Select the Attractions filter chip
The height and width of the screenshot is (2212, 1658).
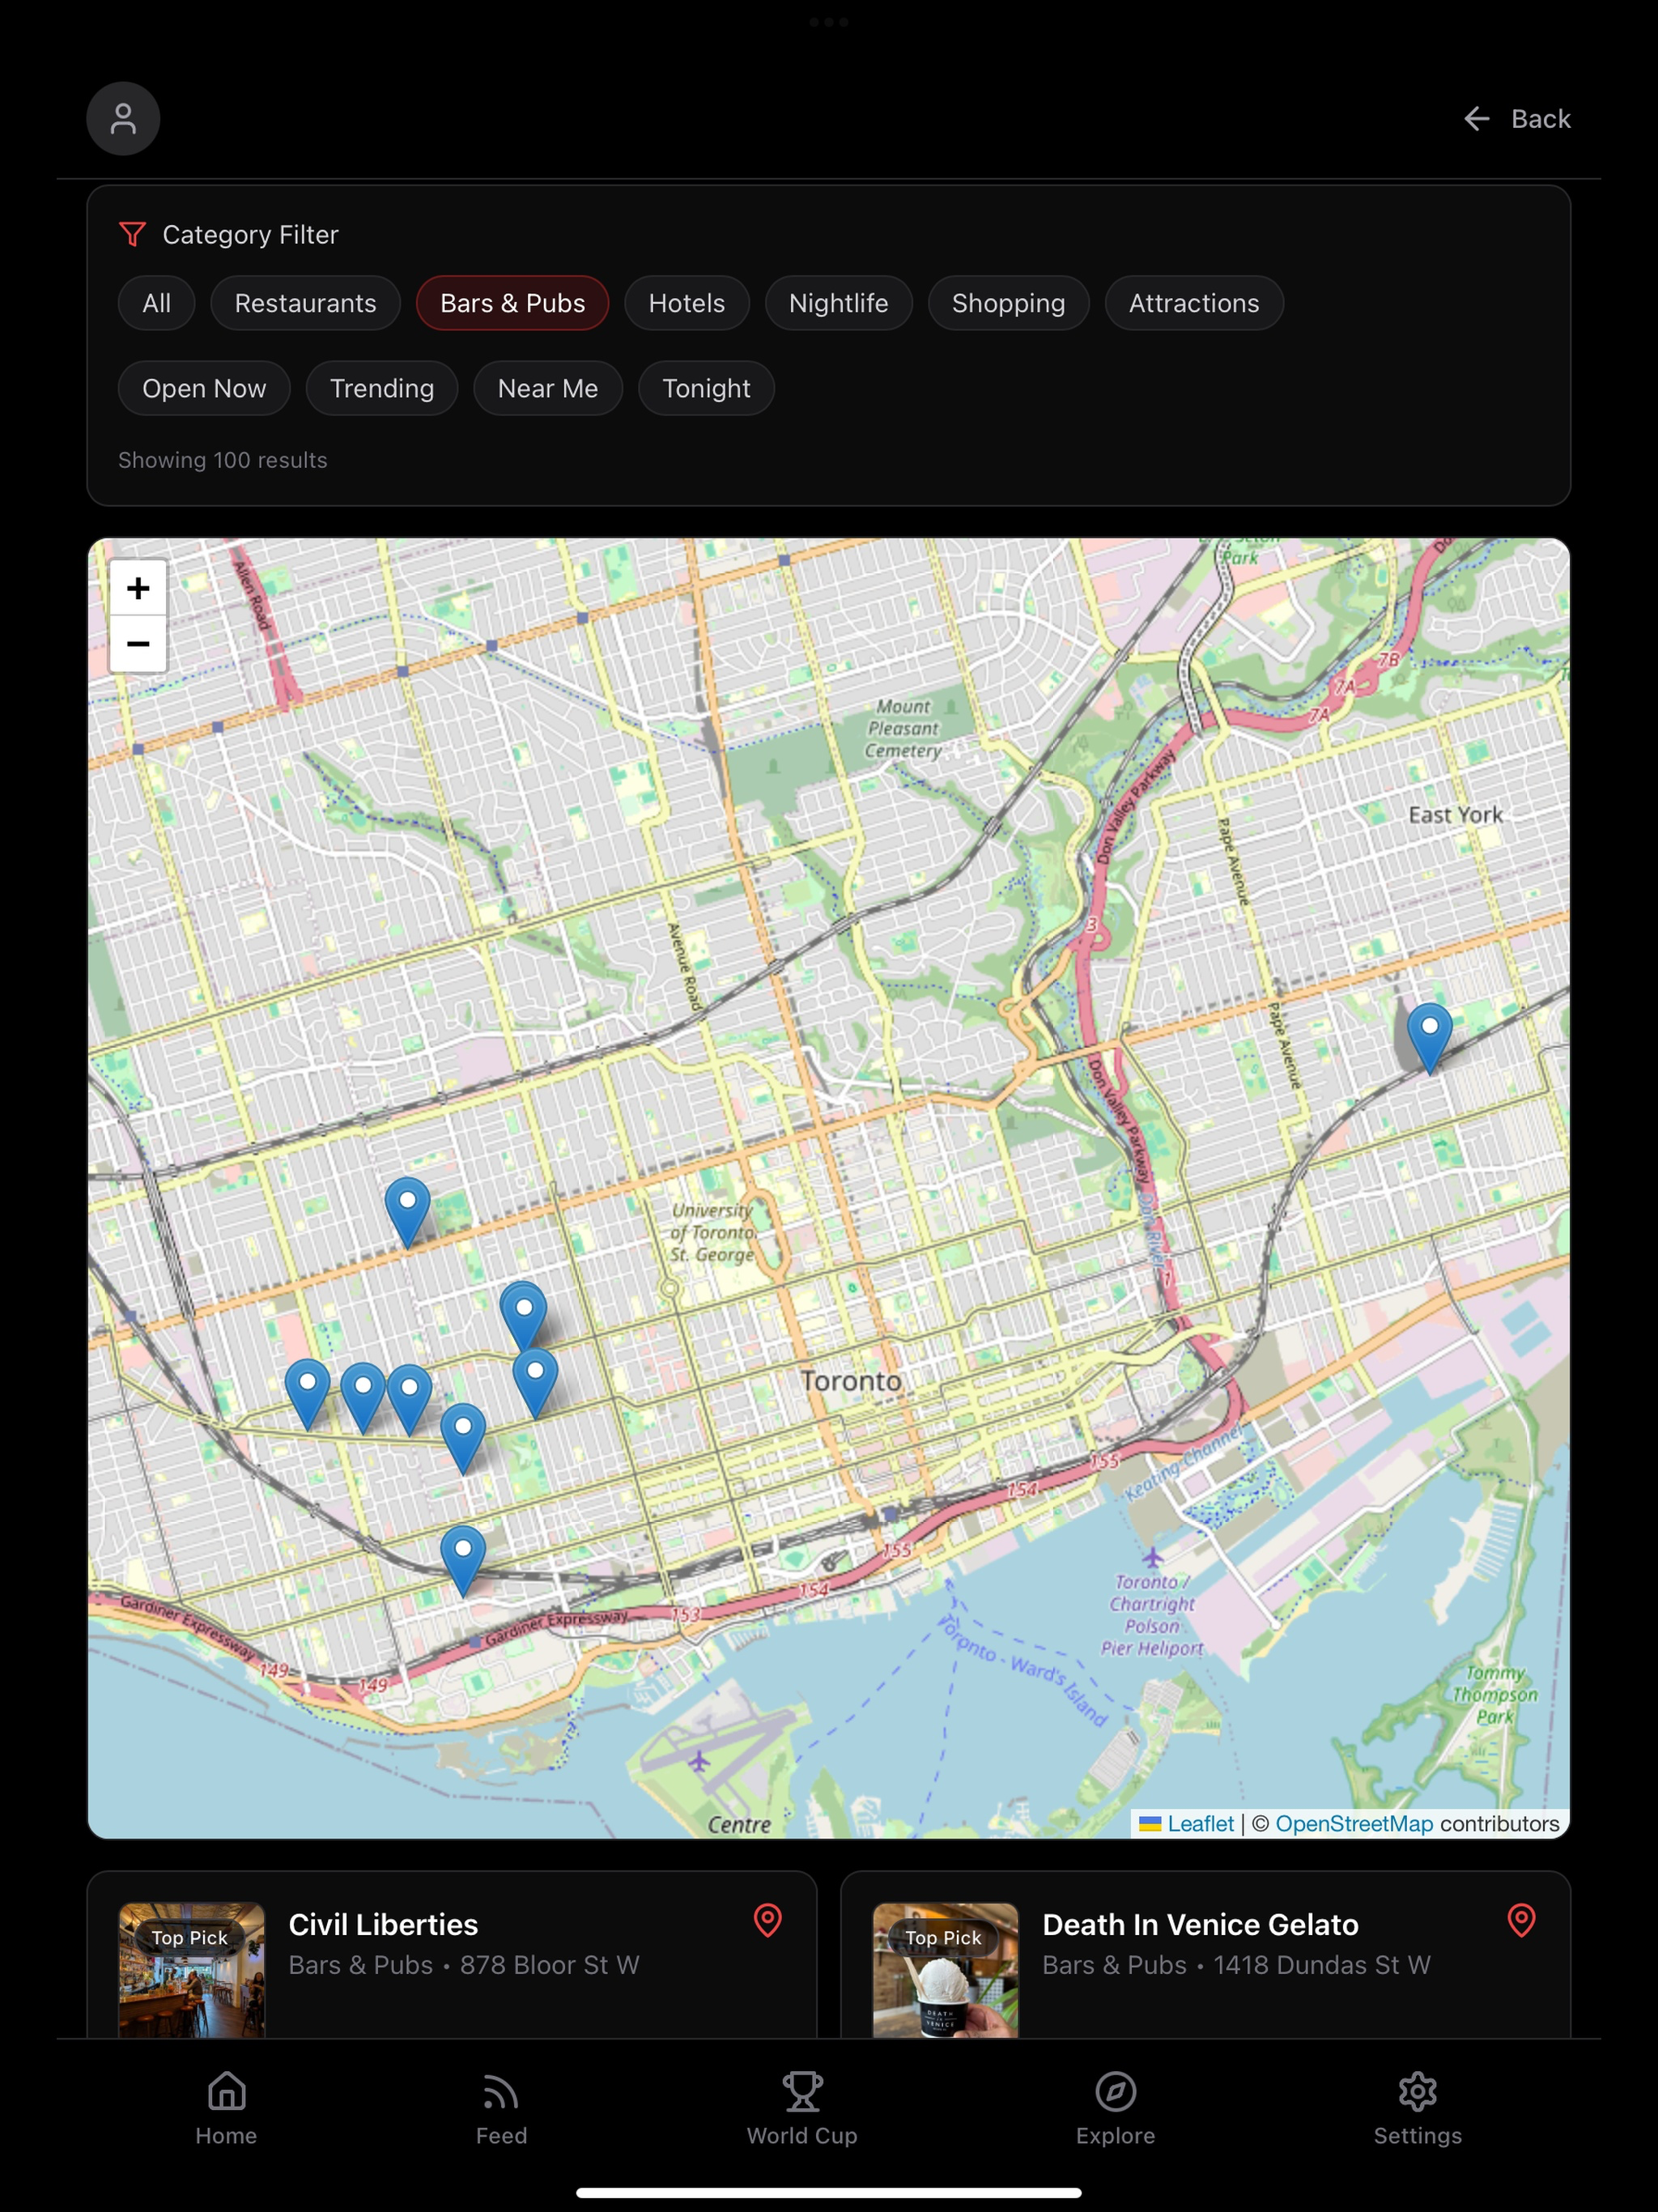coord(1194,303)
